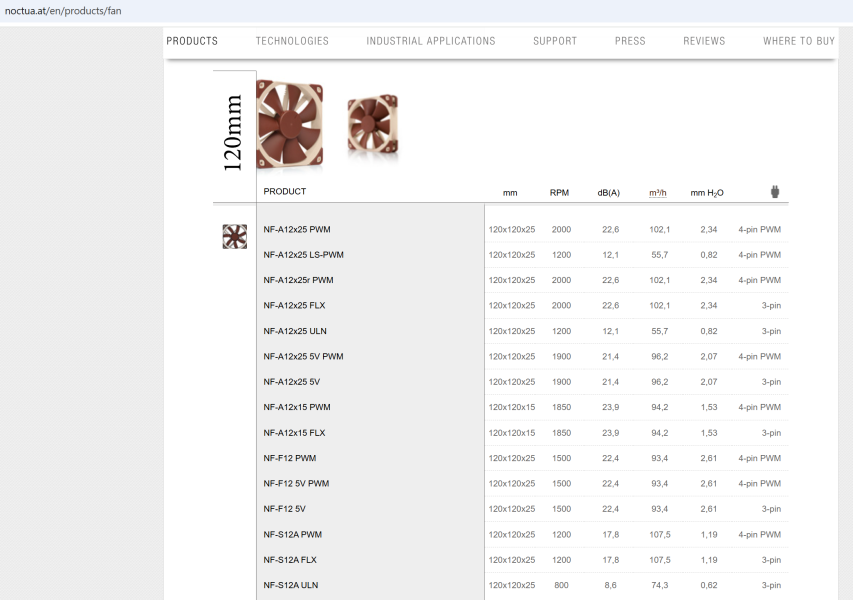853x600 pixels.
Task: Open the Reviews menu
Action: click(x=704, y=41)
